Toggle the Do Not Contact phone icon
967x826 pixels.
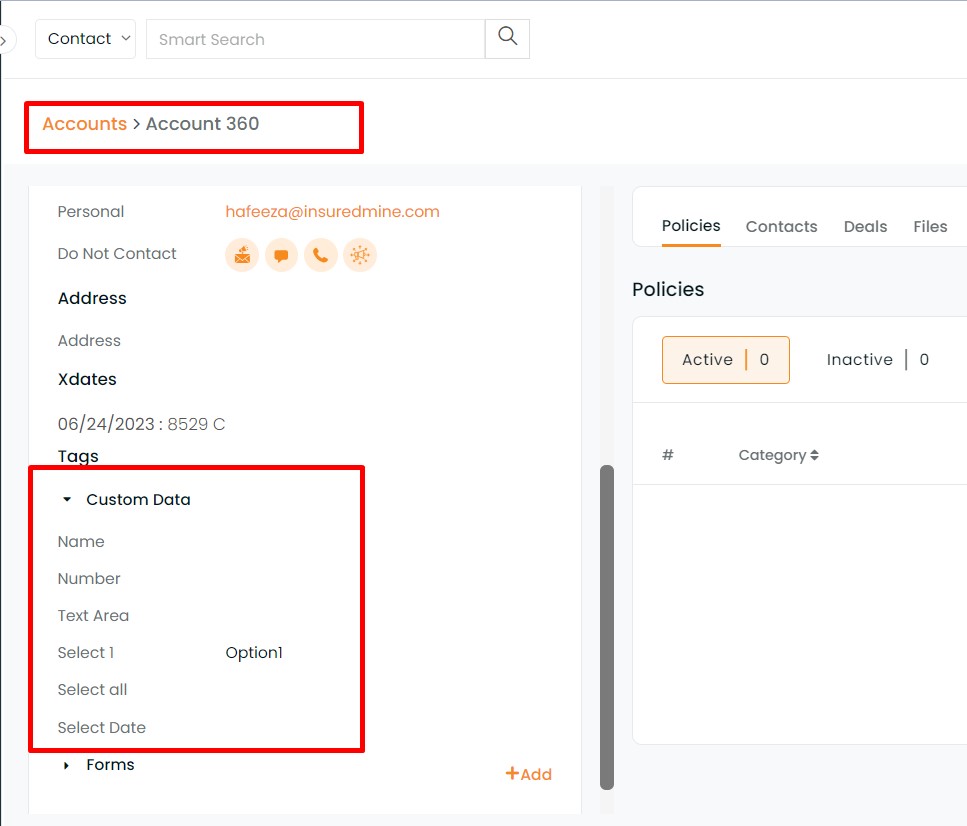point(321,255)
